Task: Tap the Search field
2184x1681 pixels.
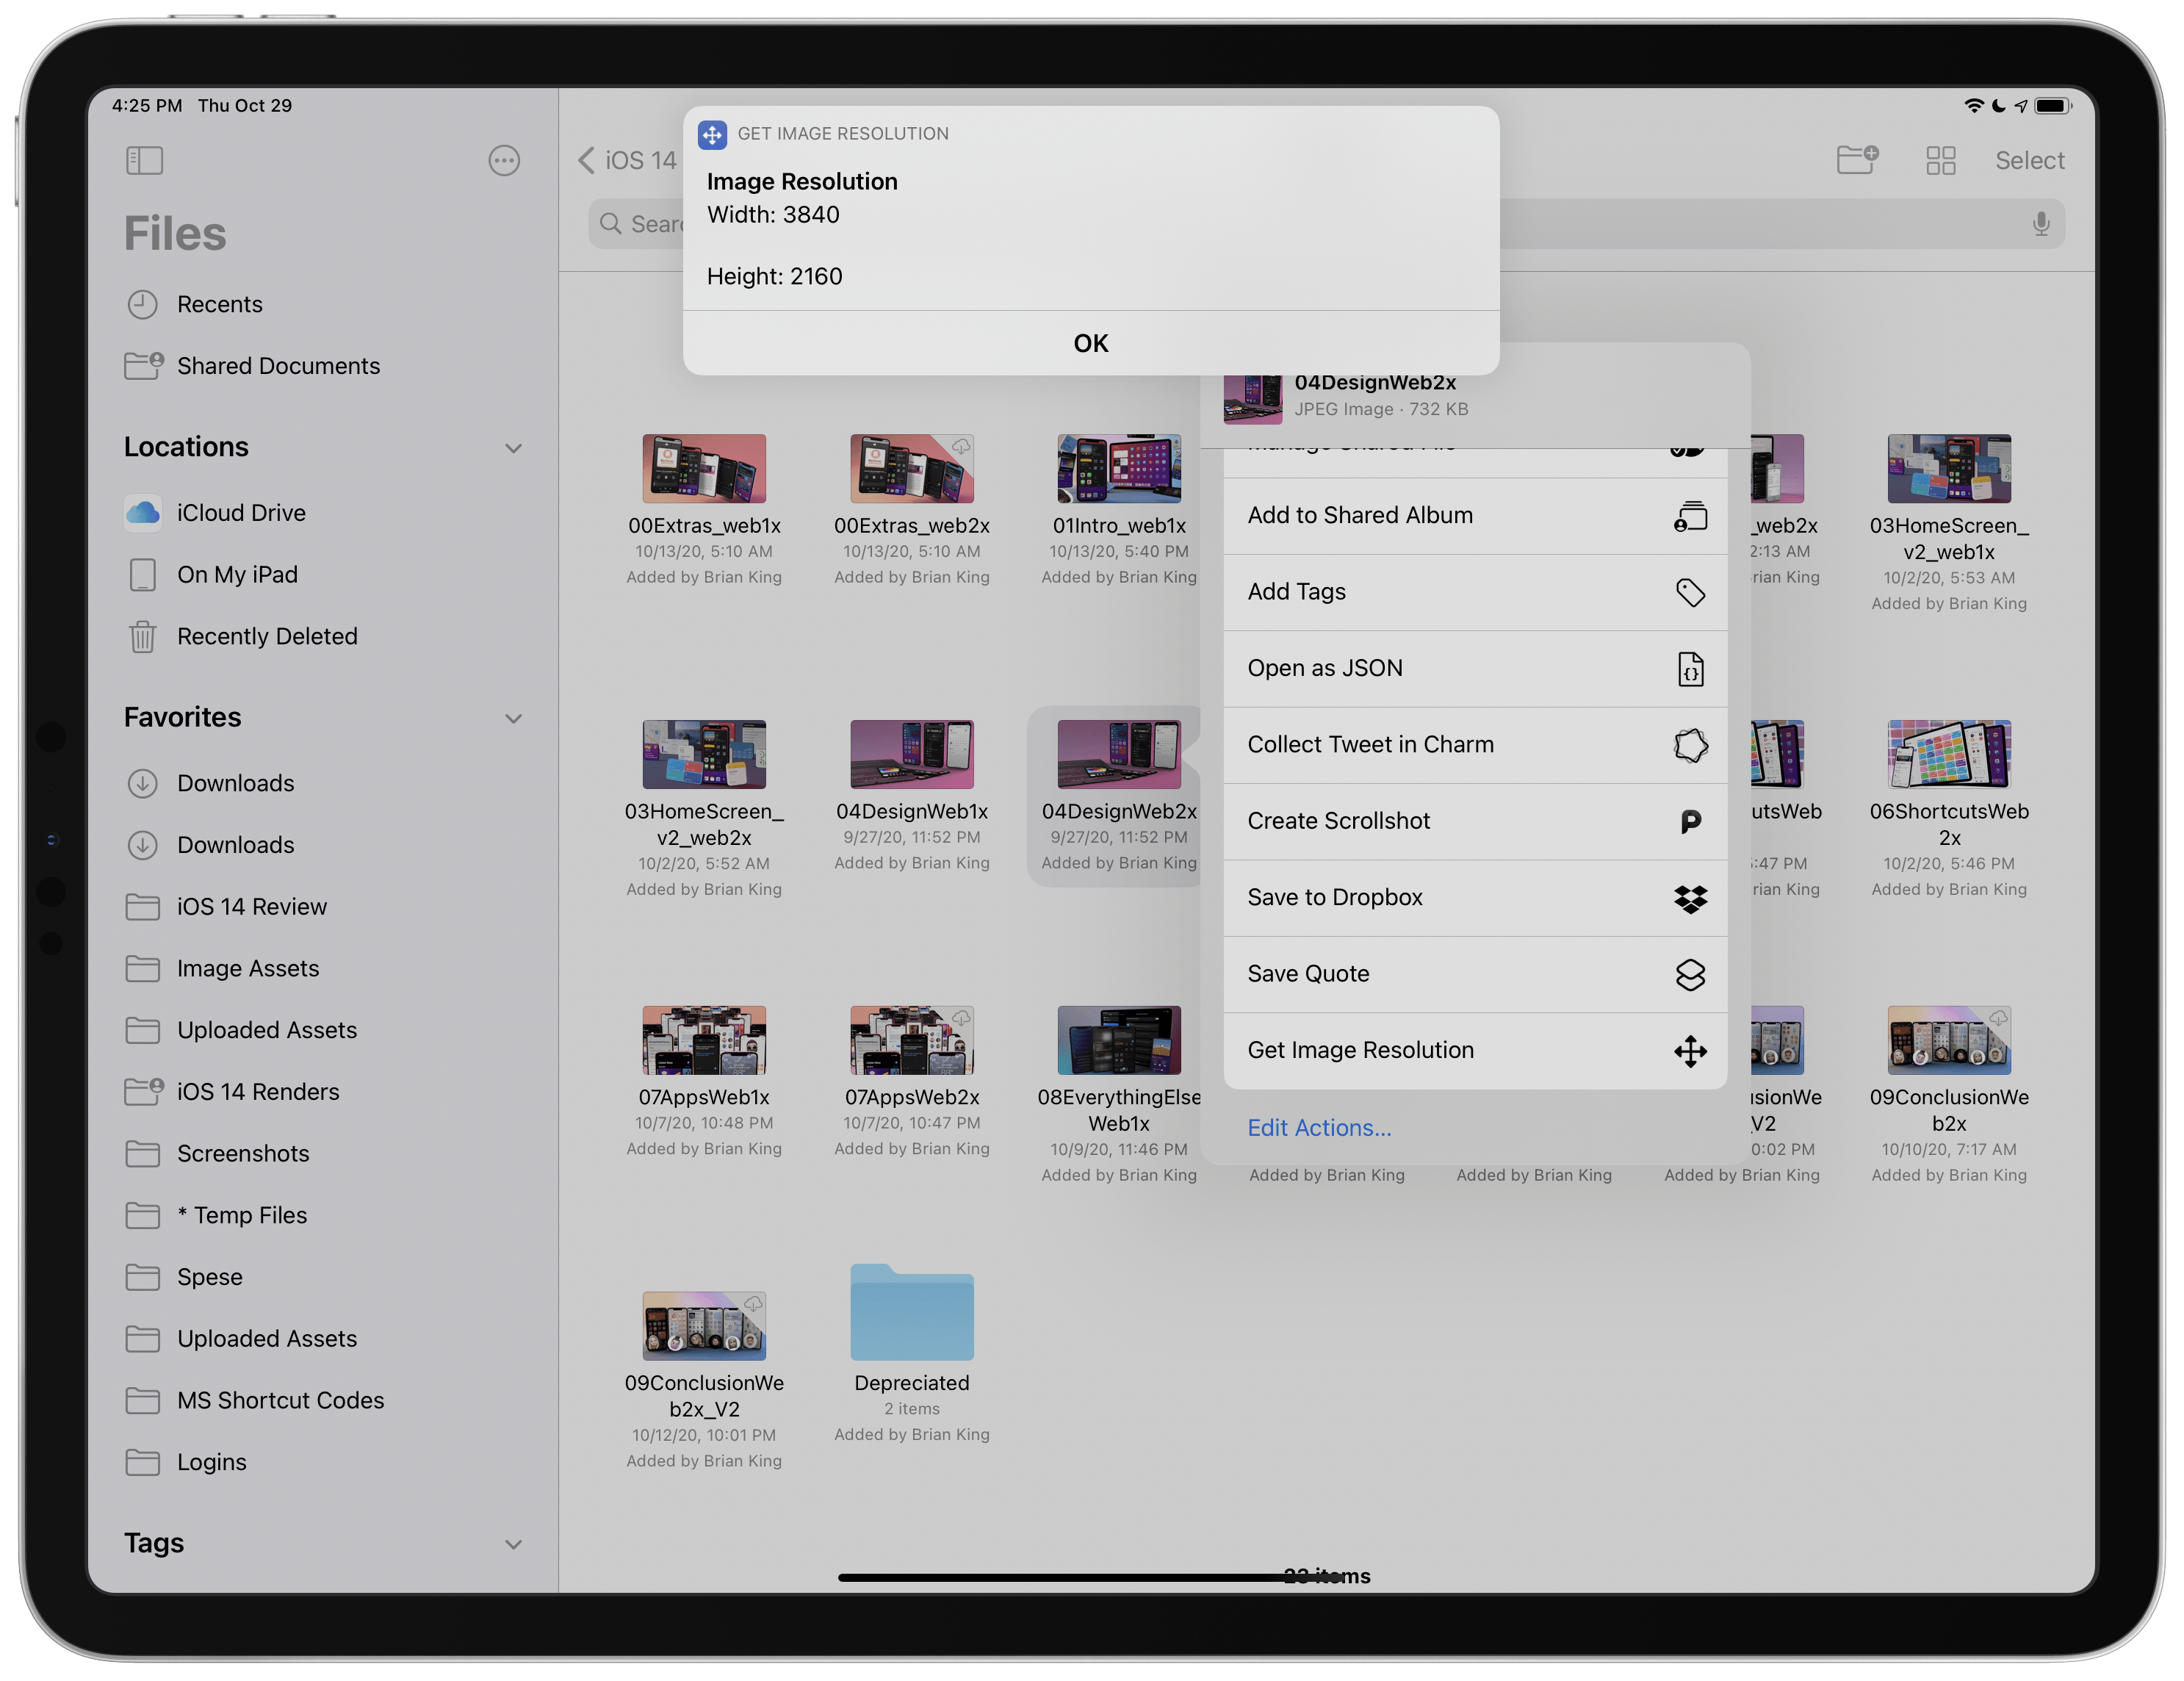Action: point(1326,223)
